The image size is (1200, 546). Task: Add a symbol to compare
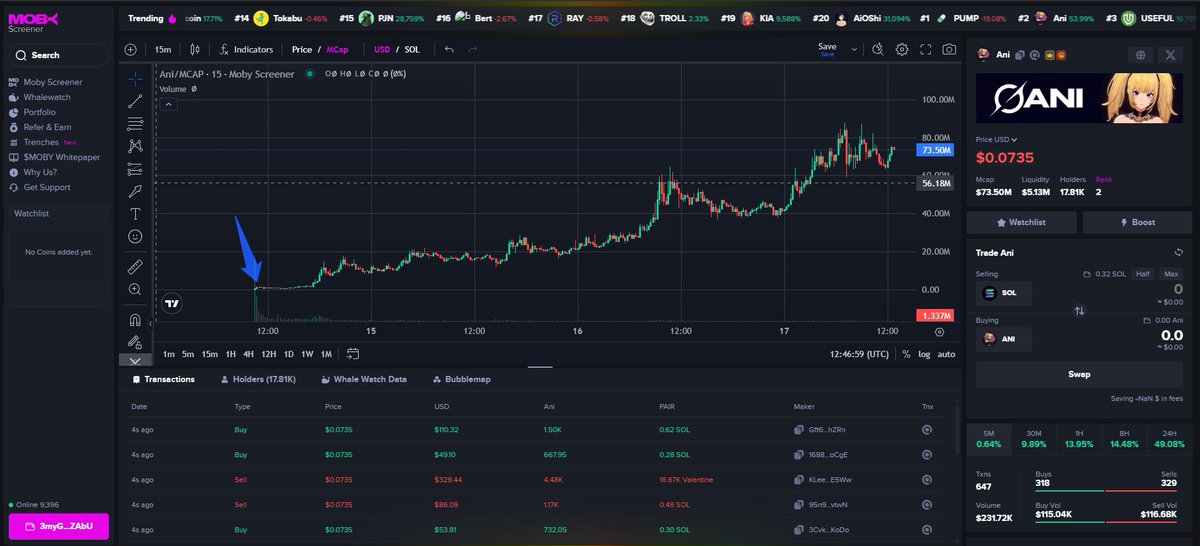(131, 49)
